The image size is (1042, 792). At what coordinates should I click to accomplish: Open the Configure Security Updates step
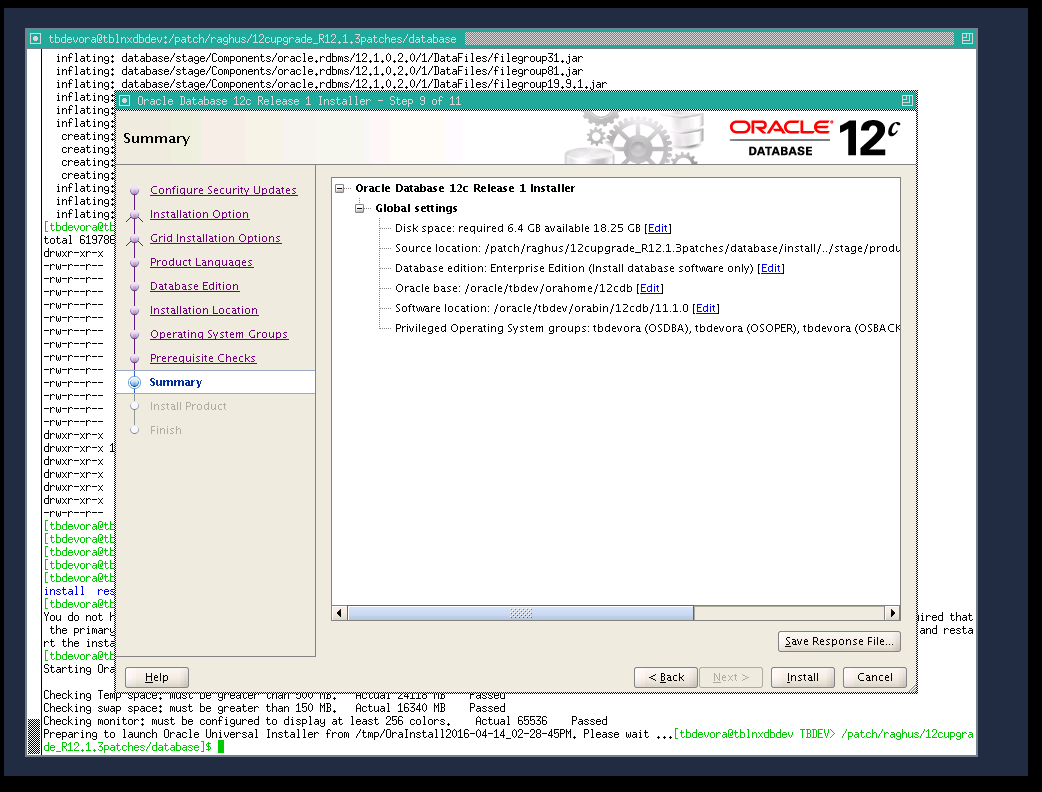[x=223, y=190]
